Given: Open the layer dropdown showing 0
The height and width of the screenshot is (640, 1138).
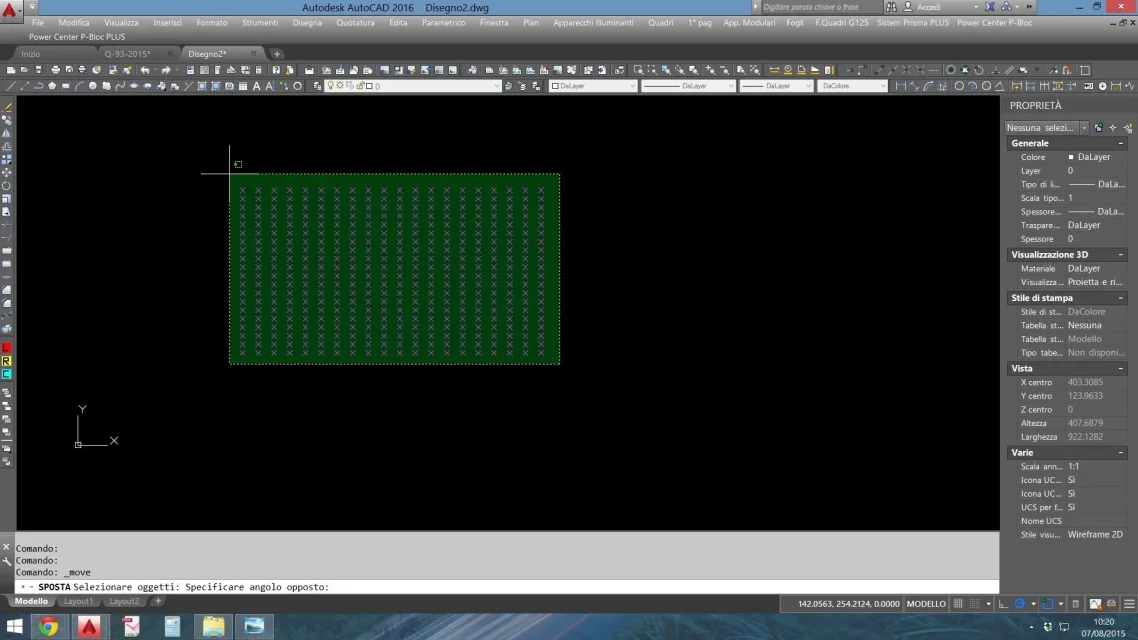Looking at the screenshot, I should (414, 86).
